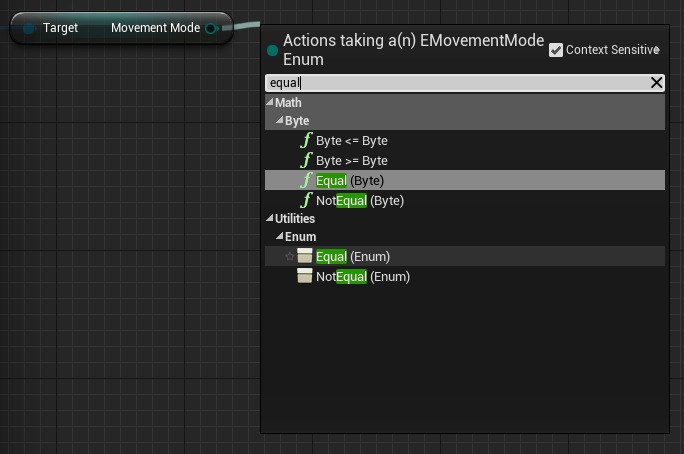This screenshot has width=684, height=454.
Task: Click the 'Actions taking a(n) EMovementMode Enum' title
Action: [x=413, y=50]
